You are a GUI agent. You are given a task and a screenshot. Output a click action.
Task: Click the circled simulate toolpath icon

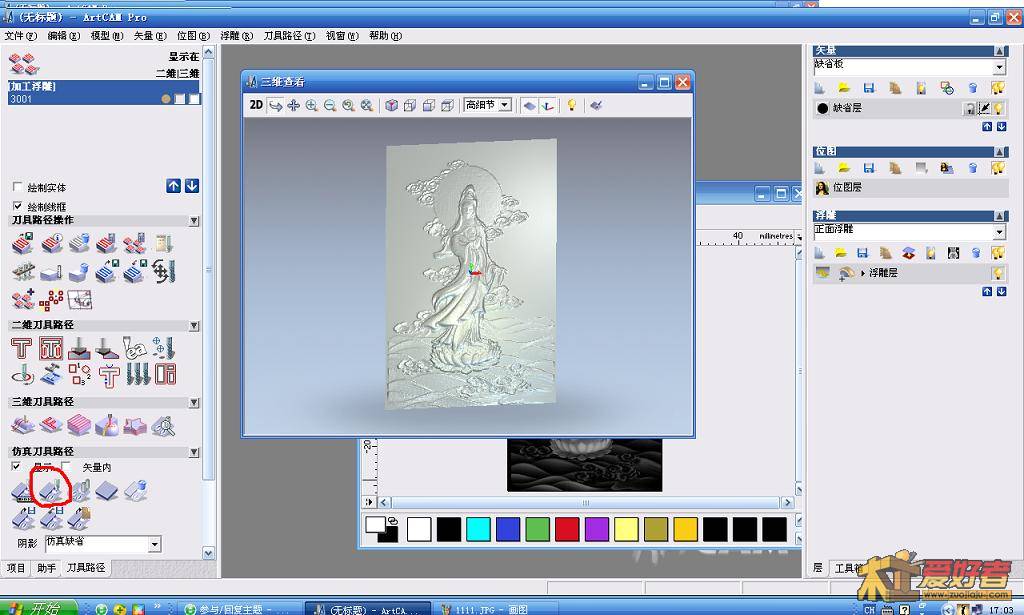[x=51, y=491]
